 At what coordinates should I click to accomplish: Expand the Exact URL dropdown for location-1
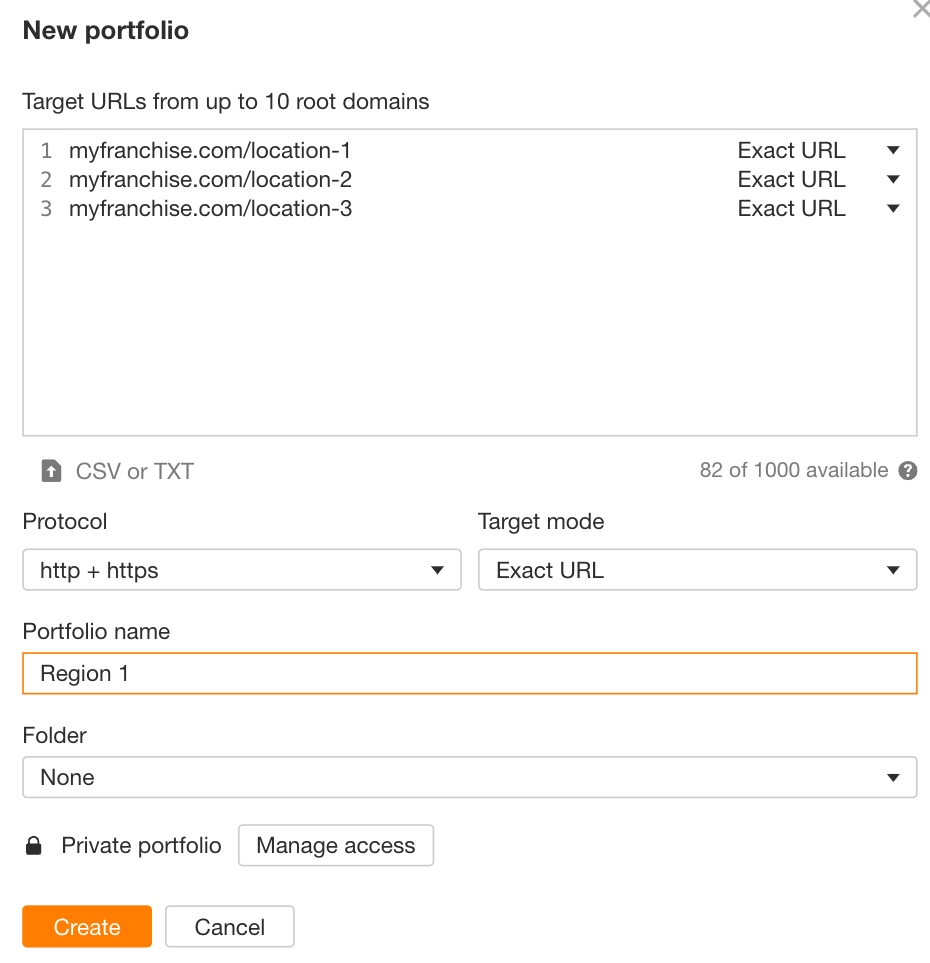click(892, 150)
